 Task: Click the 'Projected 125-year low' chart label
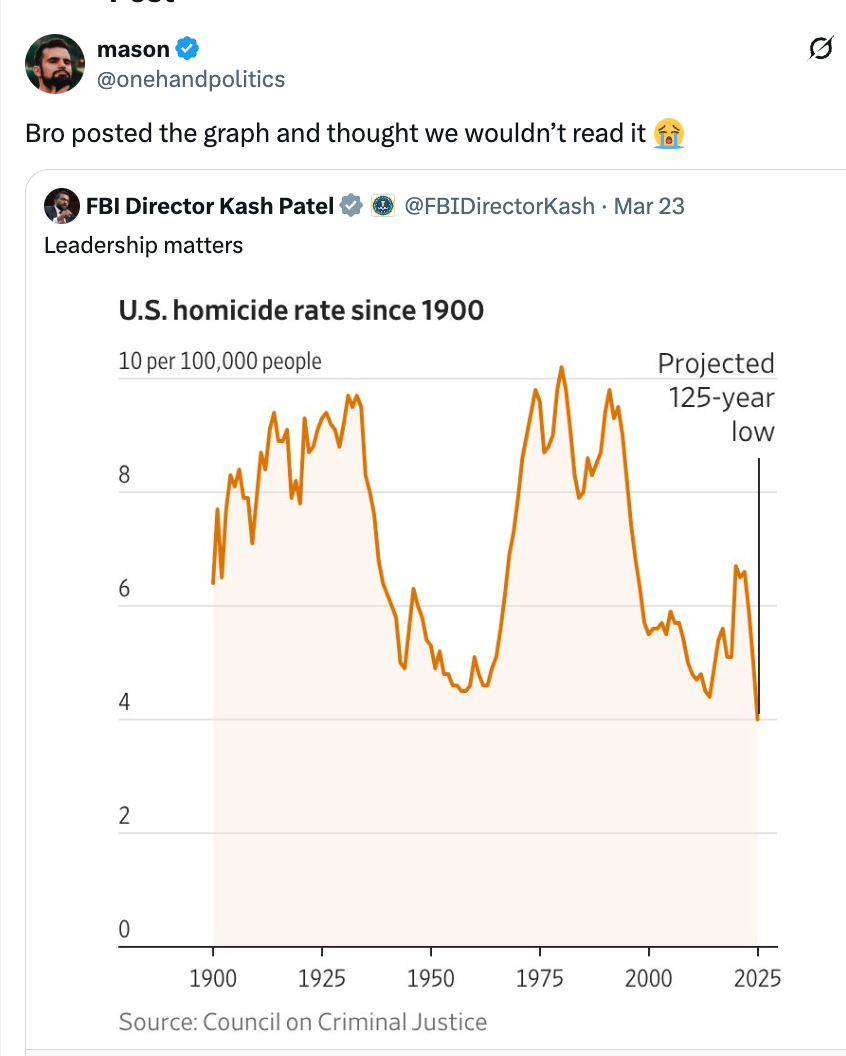(716, 397)
